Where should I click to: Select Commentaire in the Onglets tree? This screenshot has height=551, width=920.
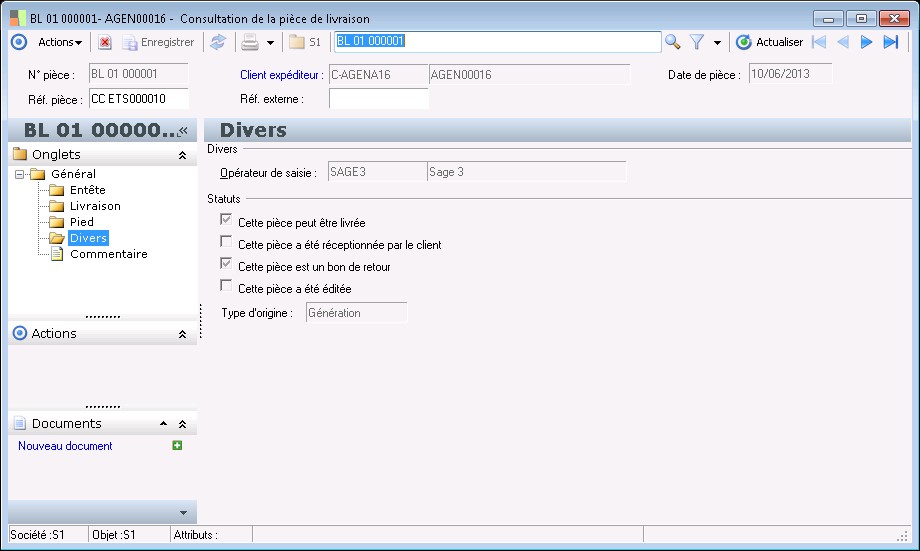108,254
